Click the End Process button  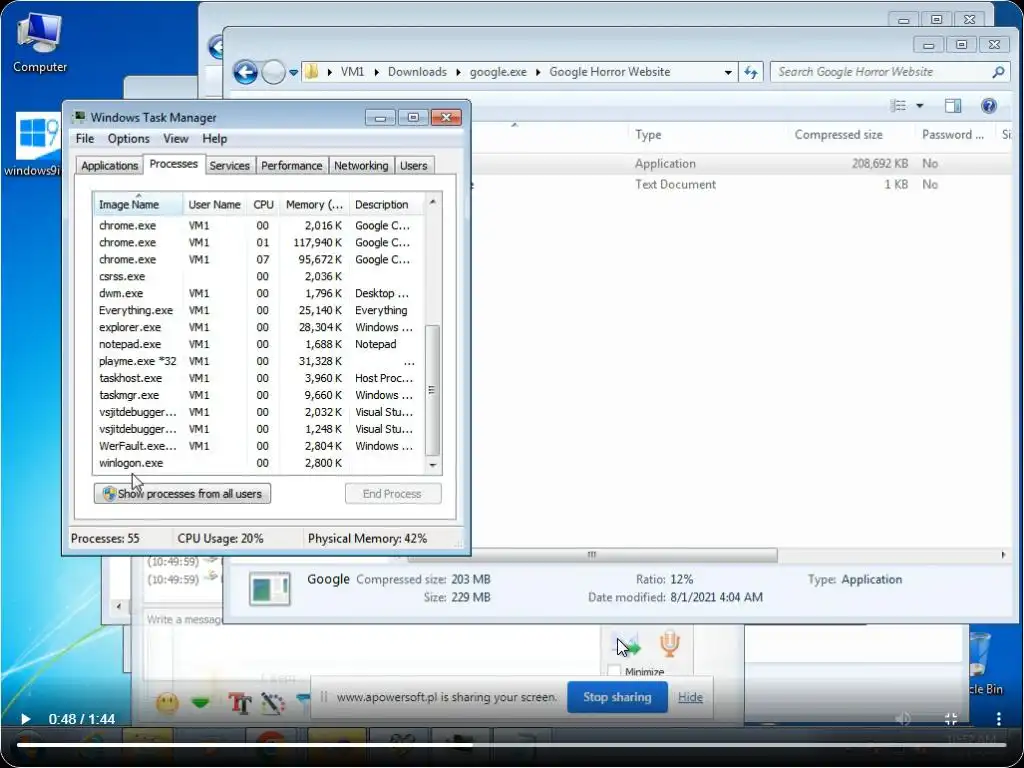(392, 494)
